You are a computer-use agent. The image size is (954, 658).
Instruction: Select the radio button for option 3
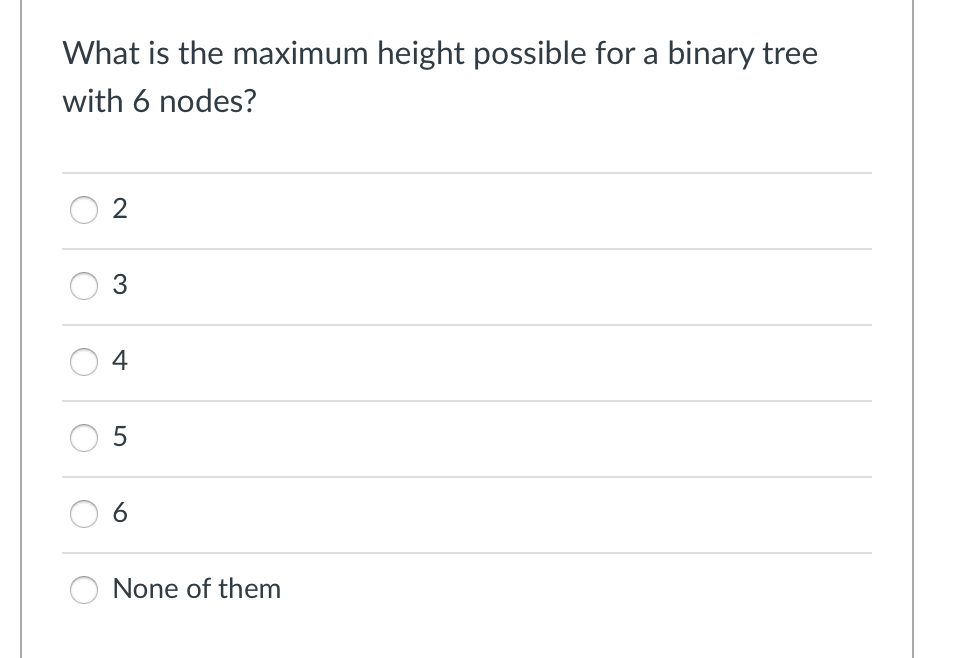pyautogui.click(x=84, y=286)
